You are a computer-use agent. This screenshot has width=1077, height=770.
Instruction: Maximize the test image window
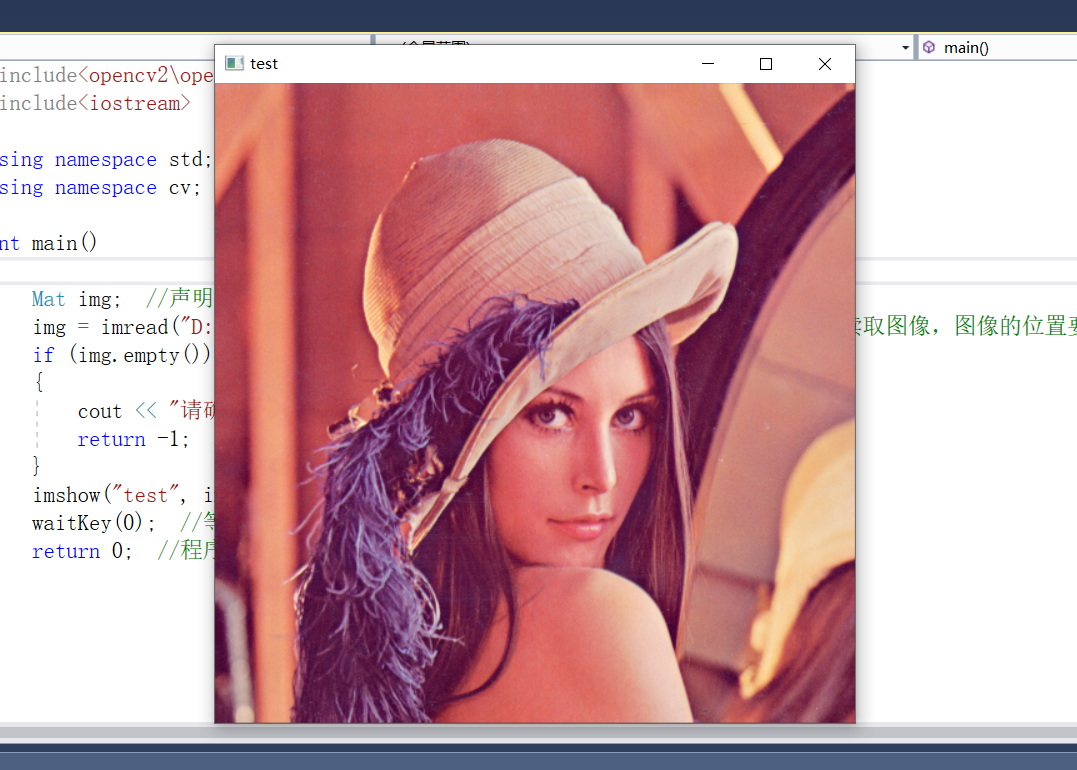point(766,64)
